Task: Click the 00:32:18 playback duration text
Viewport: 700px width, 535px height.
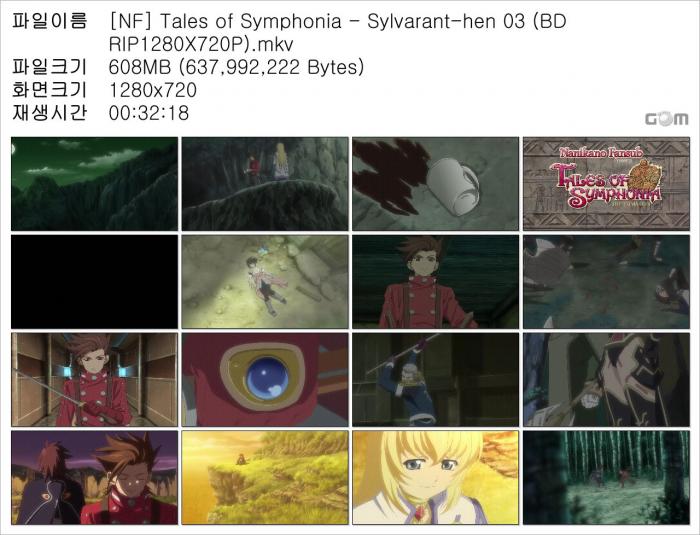Action: [x=149, y=113]
